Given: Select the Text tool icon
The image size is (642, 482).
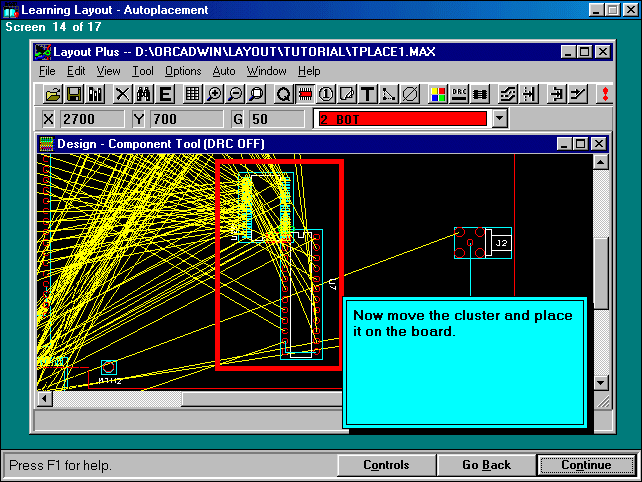Looking at the screenshot, I should (368, 94).
